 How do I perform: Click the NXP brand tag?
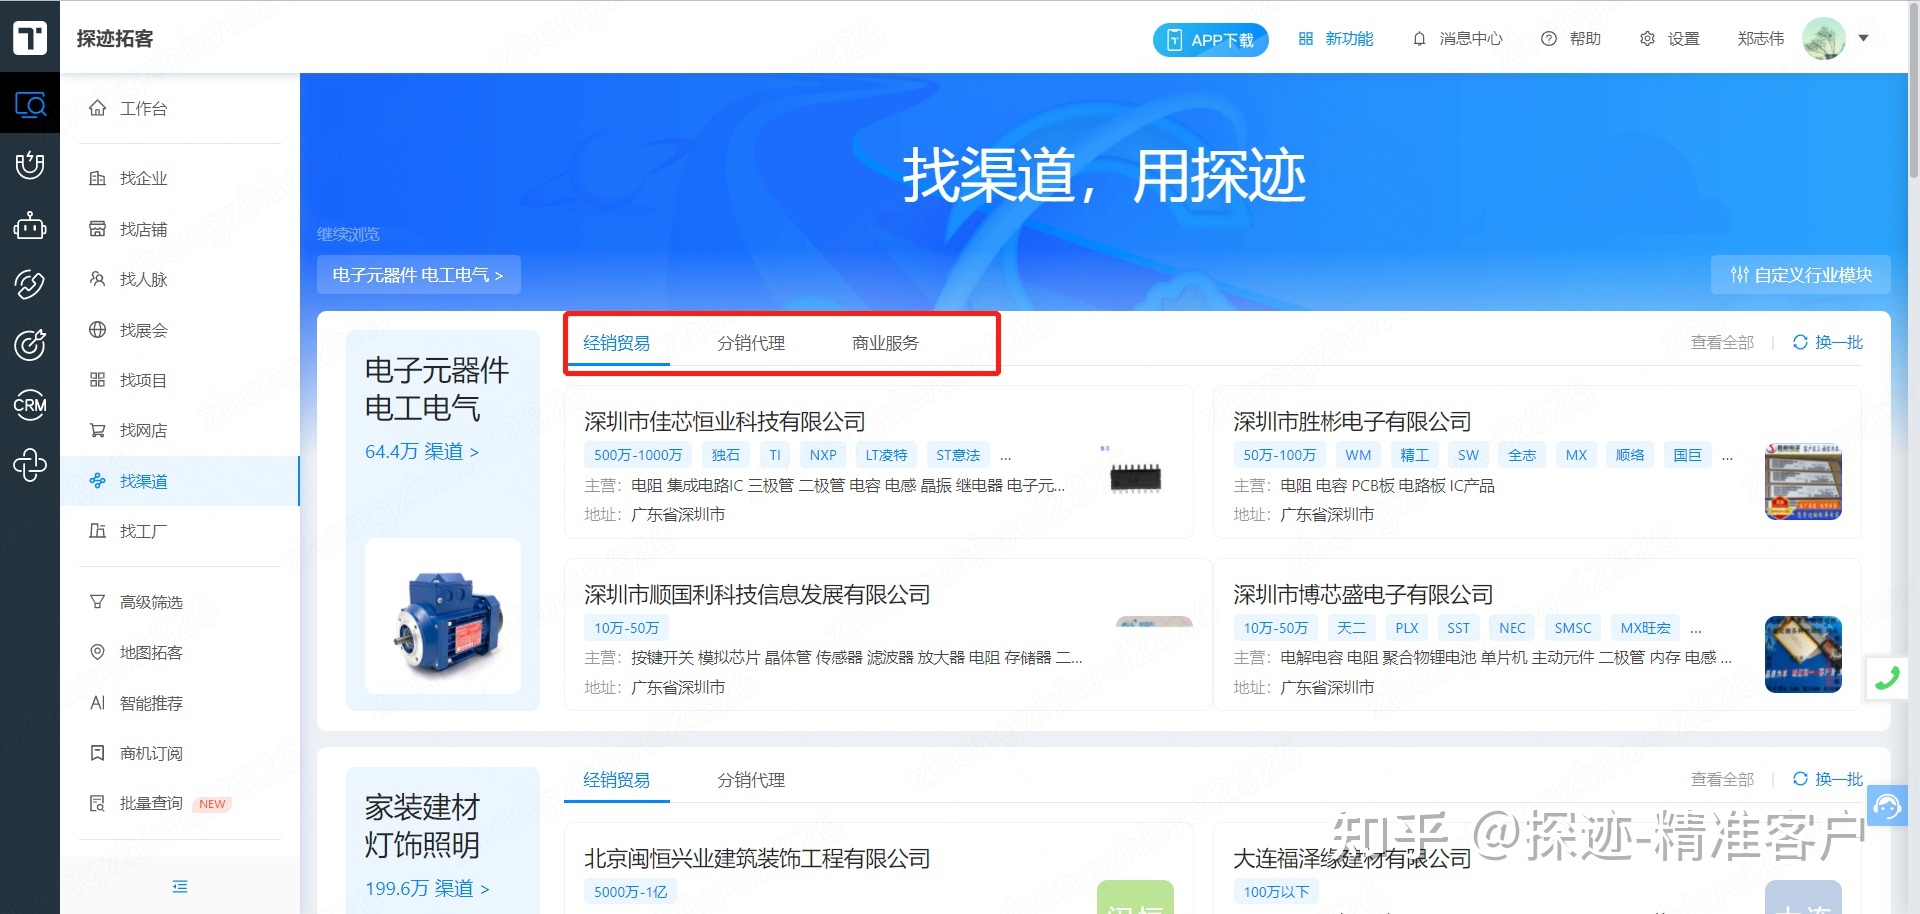823,455
